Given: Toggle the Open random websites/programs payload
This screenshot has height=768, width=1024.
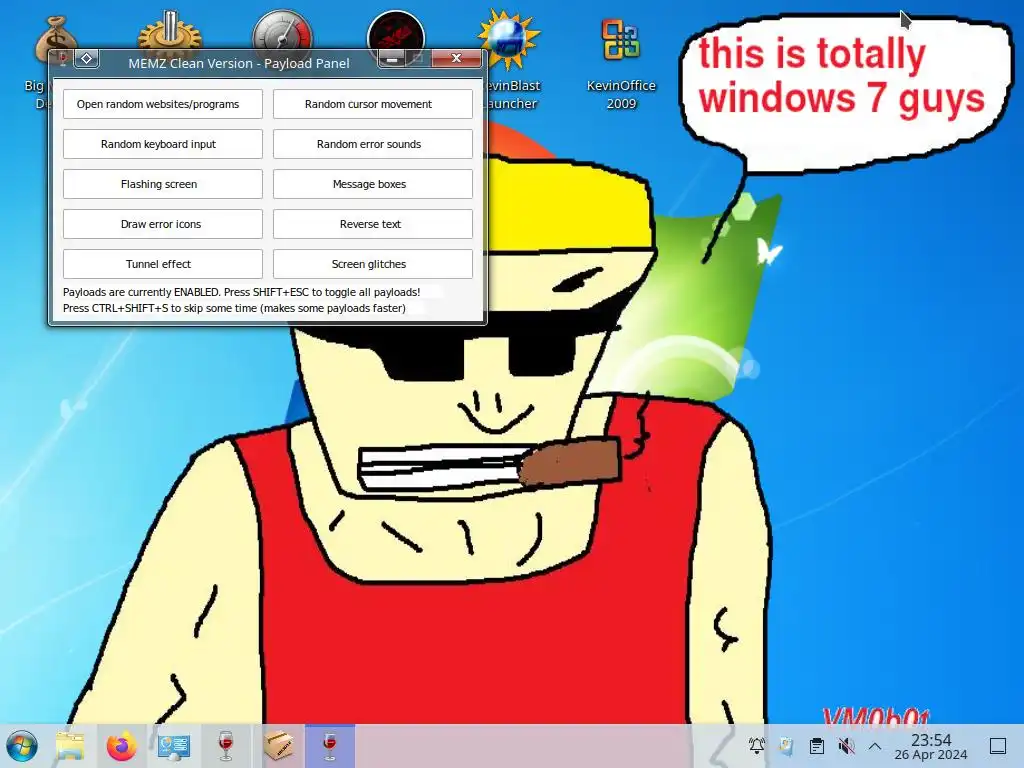Looking at the screenshot, I should (x=163, y=104).
